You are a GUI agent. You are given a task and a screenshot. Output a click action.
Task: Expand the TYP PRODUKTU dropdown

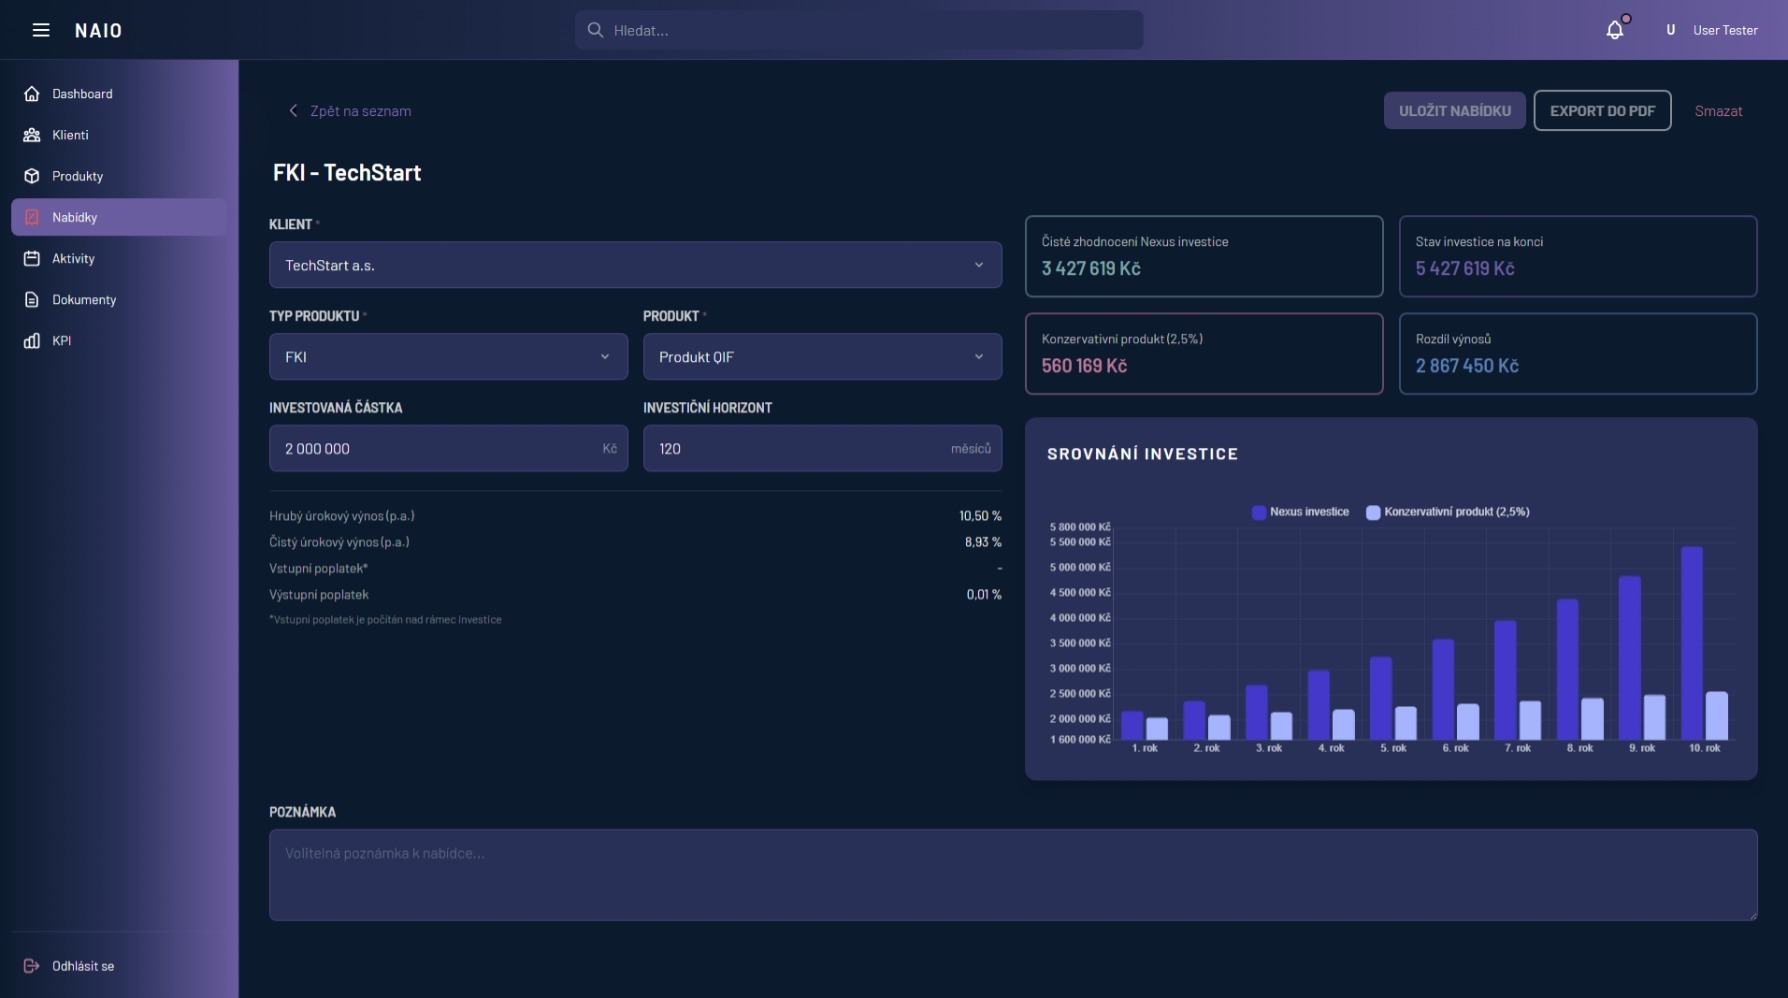(447, 356)
